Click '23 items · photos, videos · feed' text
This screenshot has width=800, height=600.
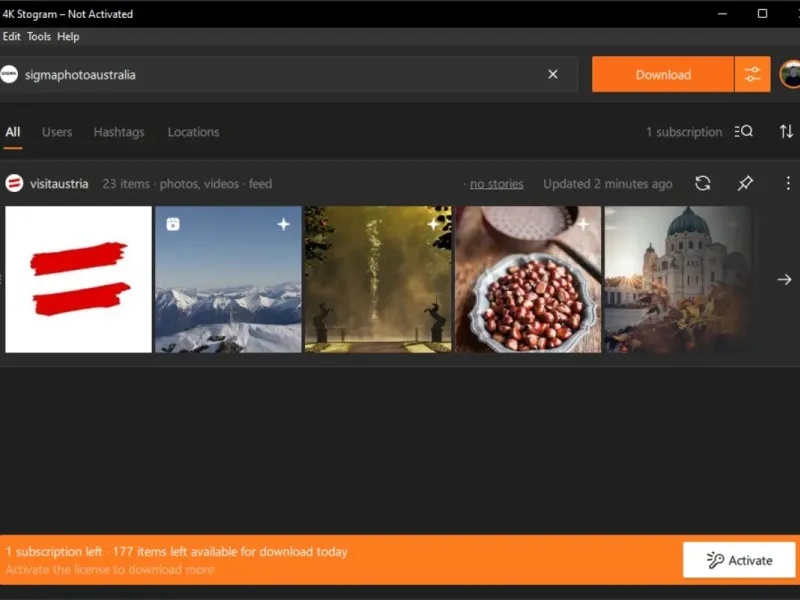tap(187, 184)
